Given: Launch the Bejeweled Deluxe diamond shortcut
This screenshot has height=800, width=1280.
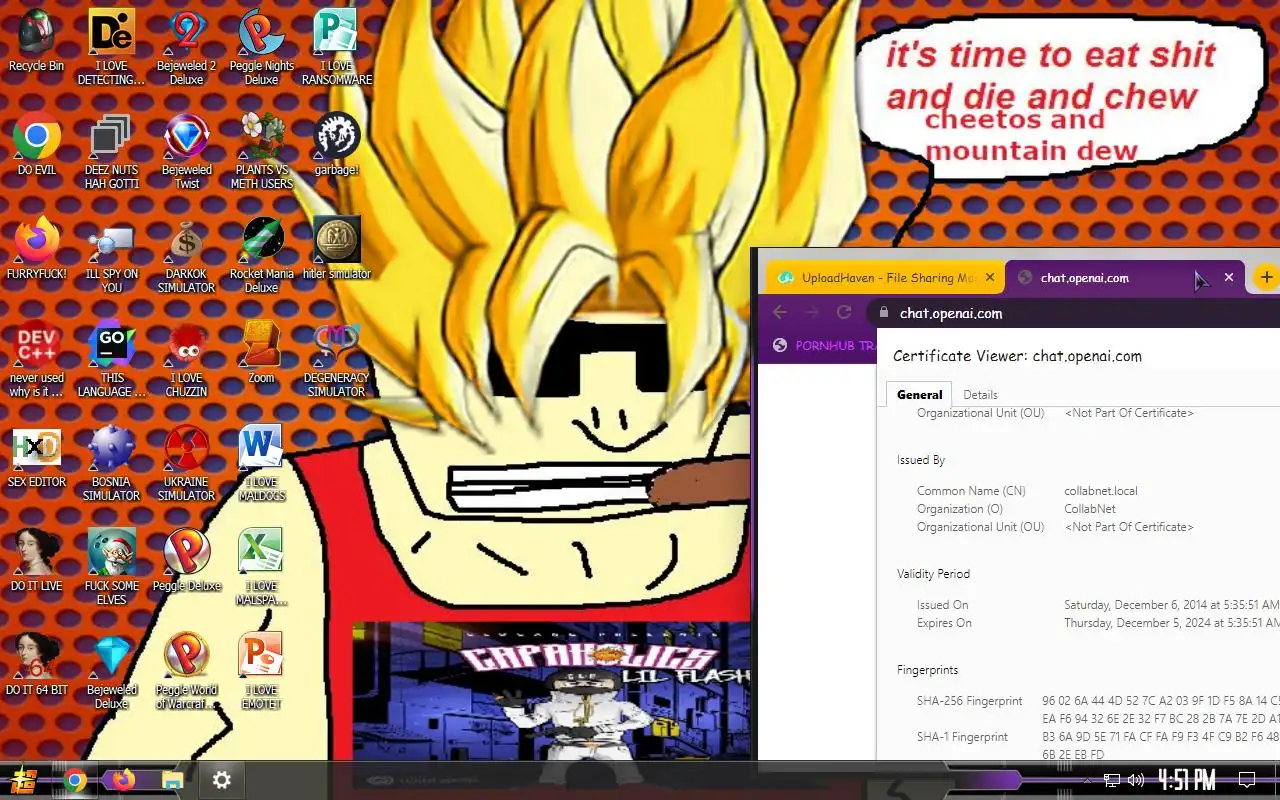Looking at the screenshot, I should point(111,670).
